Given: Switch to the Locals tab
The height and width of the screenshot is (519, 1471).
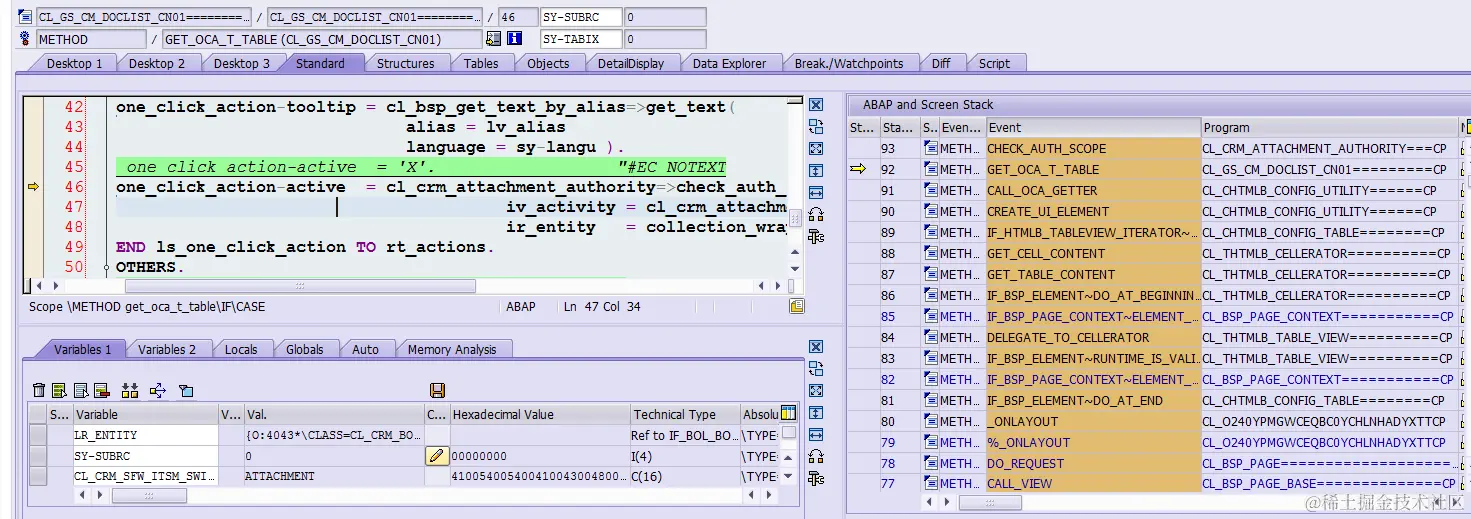Looking at the screenshot, I should [x=240, y=349].
